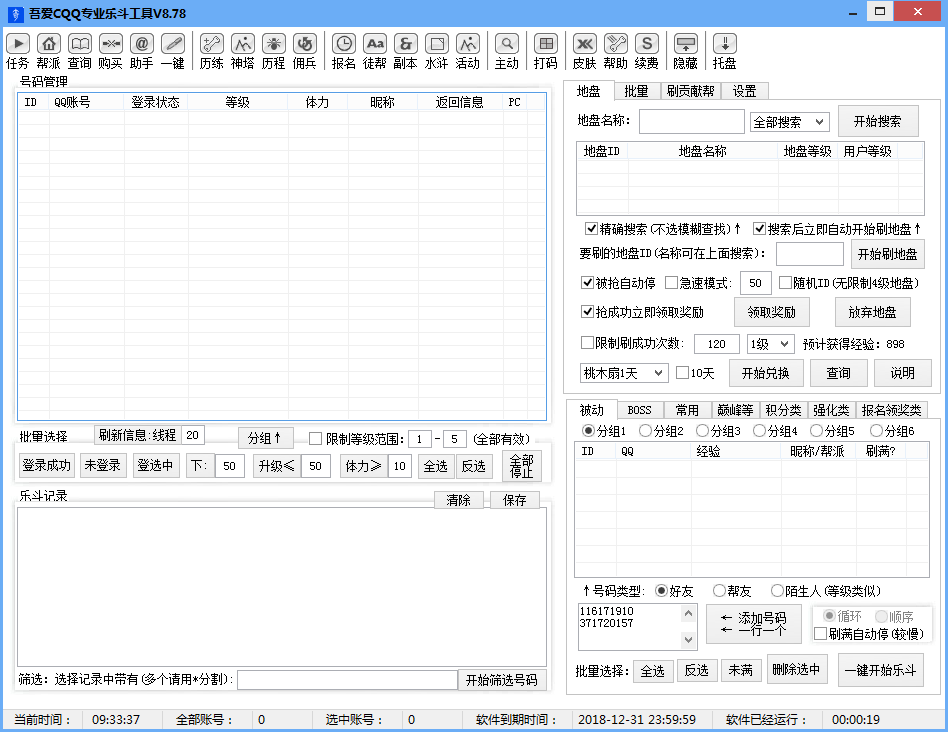Open the 帮助 wrench icon
Viewport: 948px width, 732px height.
tap(615, 51)
